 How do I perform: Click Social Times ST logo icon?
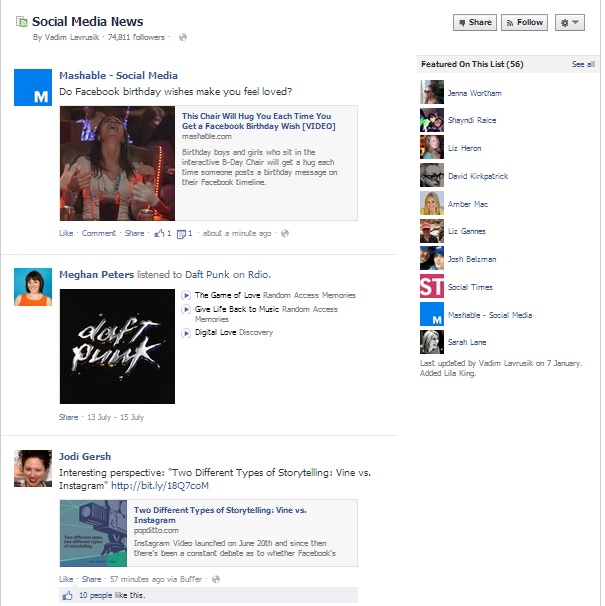click(432, 286)
